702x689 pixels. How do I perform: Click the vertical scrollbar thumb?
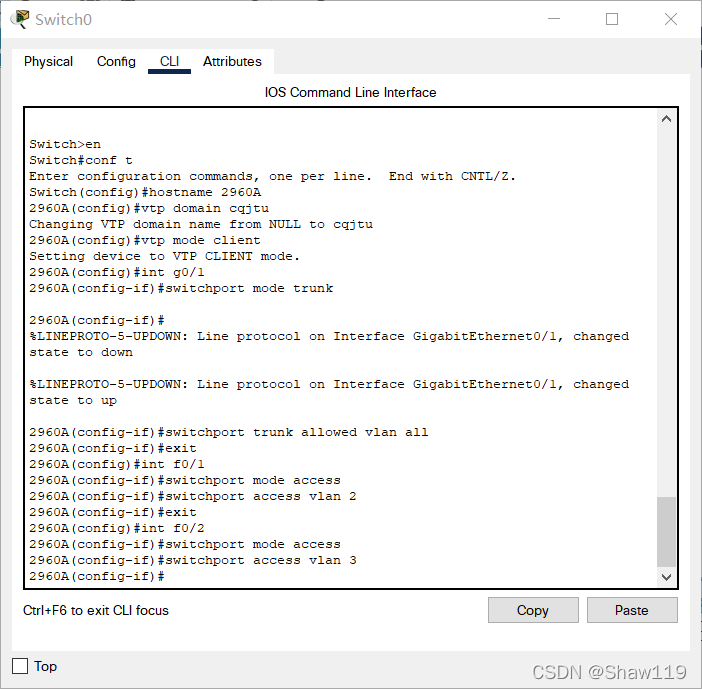pos(666,531)
